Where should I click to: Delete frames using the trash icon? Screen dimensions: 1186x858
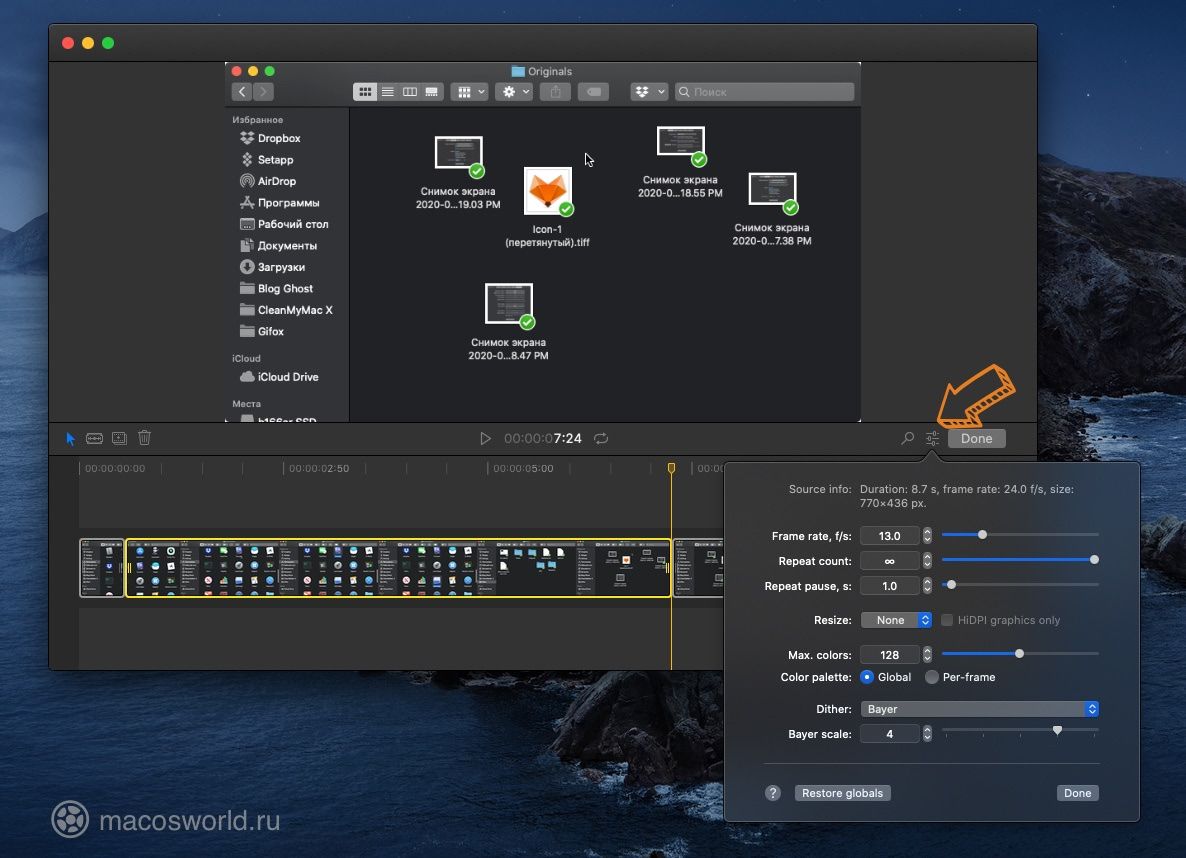pos(144,438)
